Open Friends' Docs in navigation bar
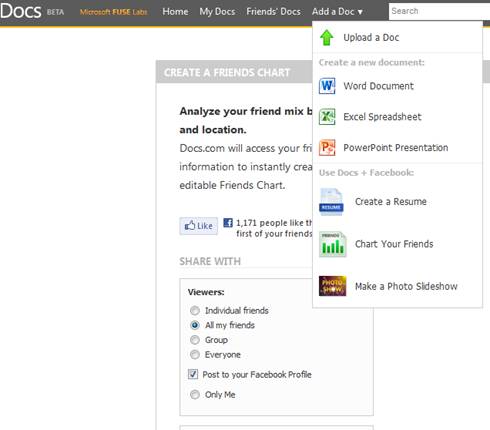This screenshot has height=430, width=490. point(273,12)
